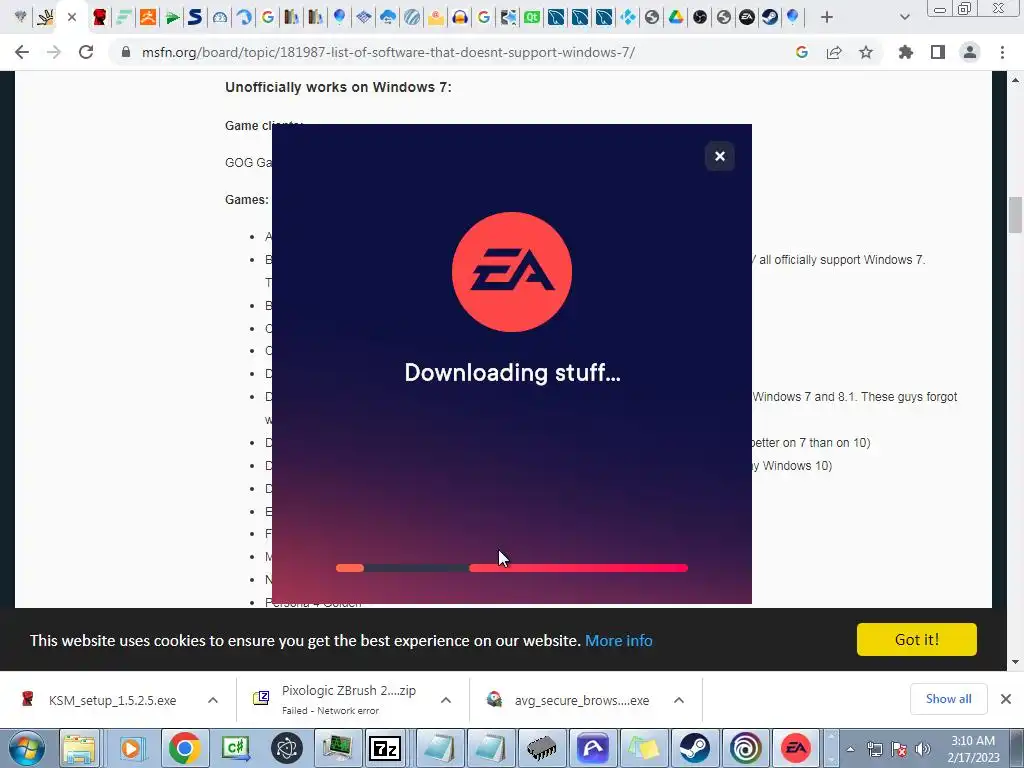This screenshot has width=1024, height=768.
Task: Switch to the ZBrush orange tab
Action: 148,17
